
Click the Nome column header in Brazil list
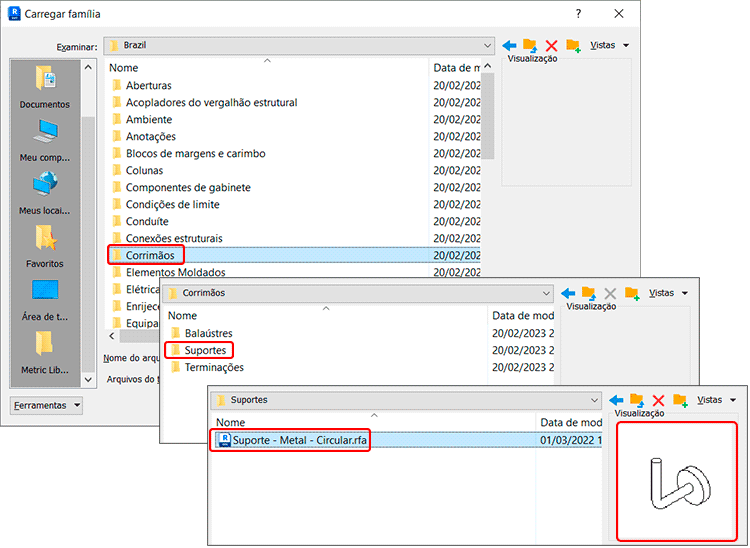coord(124,68)
